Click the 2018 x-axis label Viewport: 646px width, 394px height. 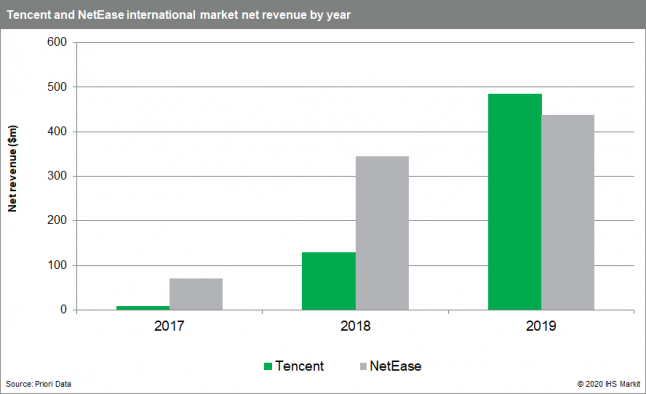355,326
